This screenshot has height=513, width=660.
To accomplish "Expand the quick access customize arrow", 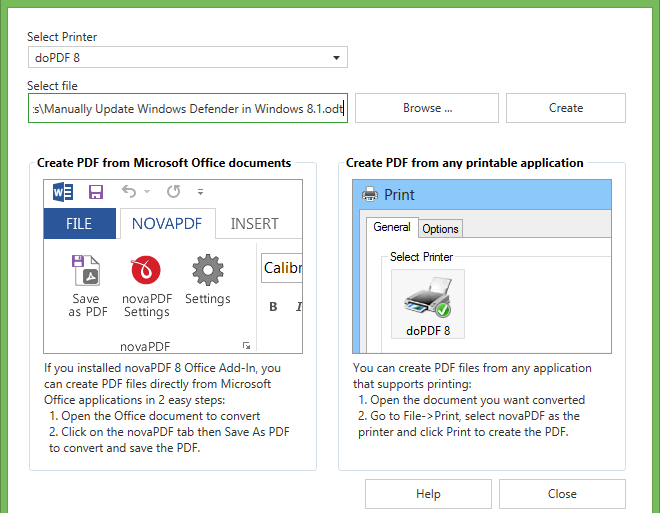I will pos(200,192).
